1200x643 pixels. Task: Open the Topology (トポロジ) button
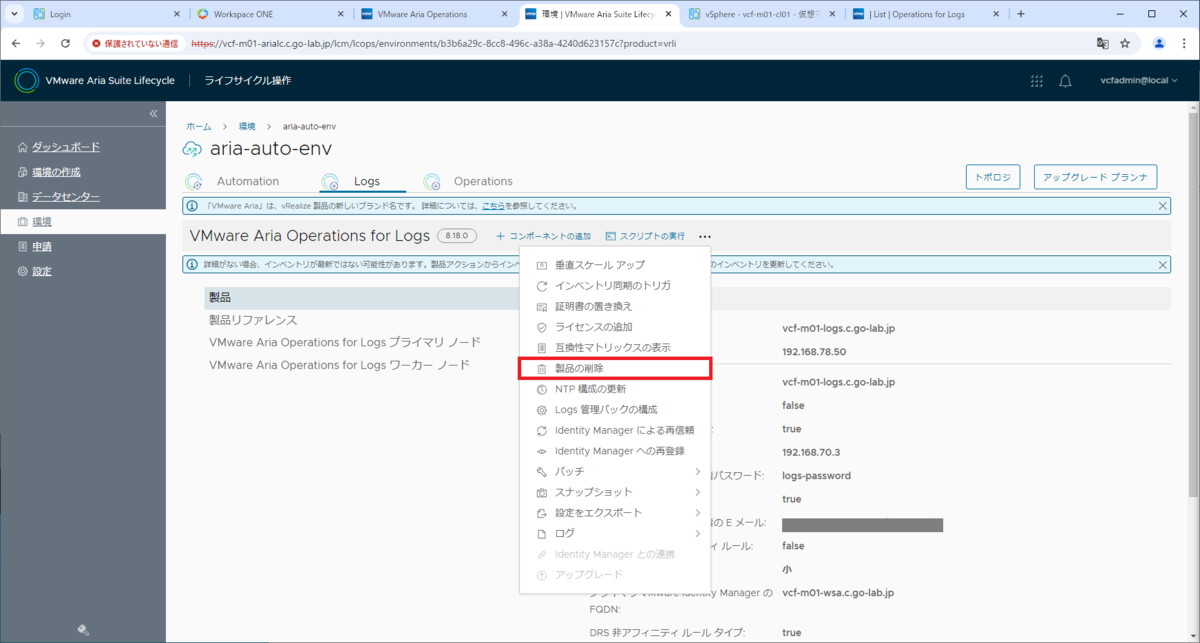click(x=993, y=177)
